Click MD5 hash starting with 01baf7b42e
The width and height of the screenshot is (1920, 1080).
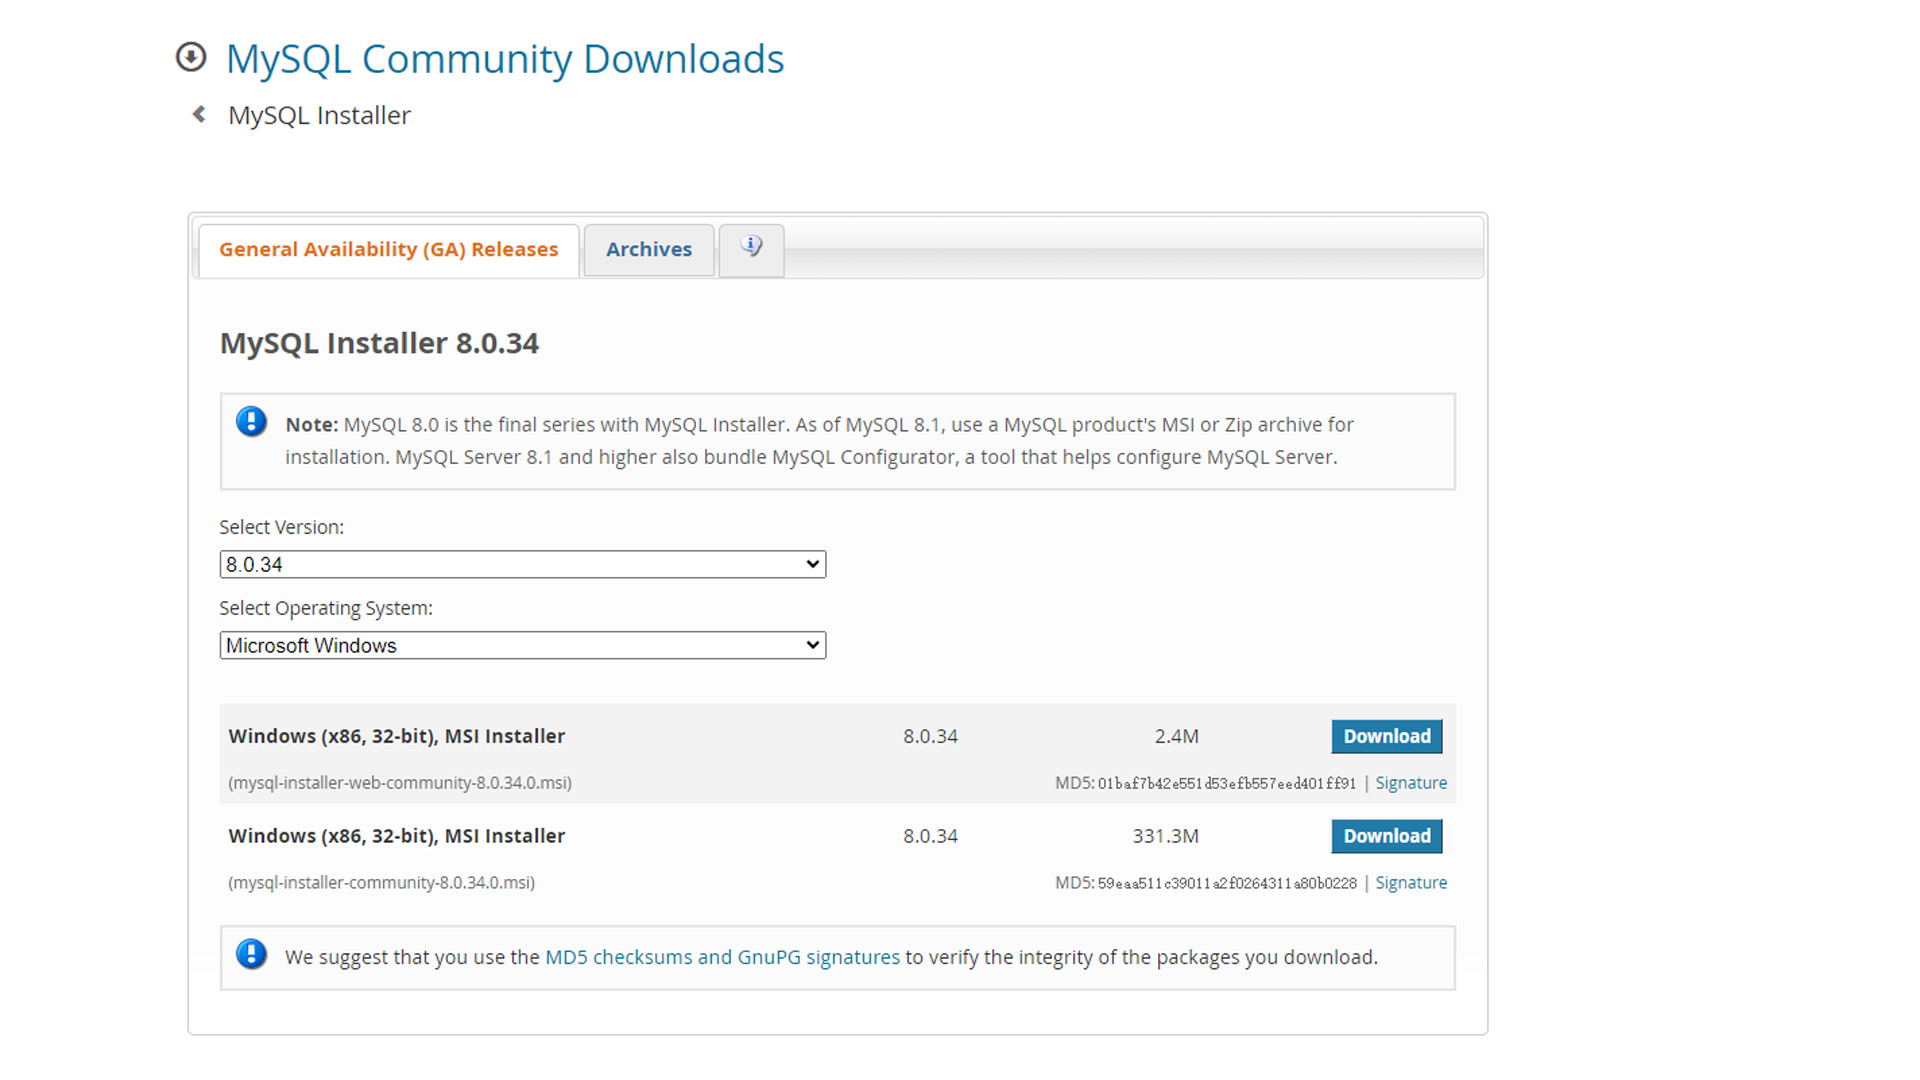pyautogui.click(x=1227, y=783)
